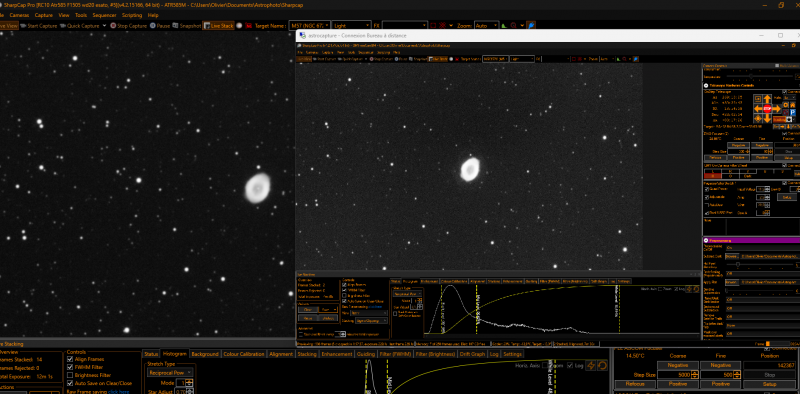Click the focuser Refocus button
The height and width of the screenshot is (394, 800).
pyautogui.click(x=635, y=384)
